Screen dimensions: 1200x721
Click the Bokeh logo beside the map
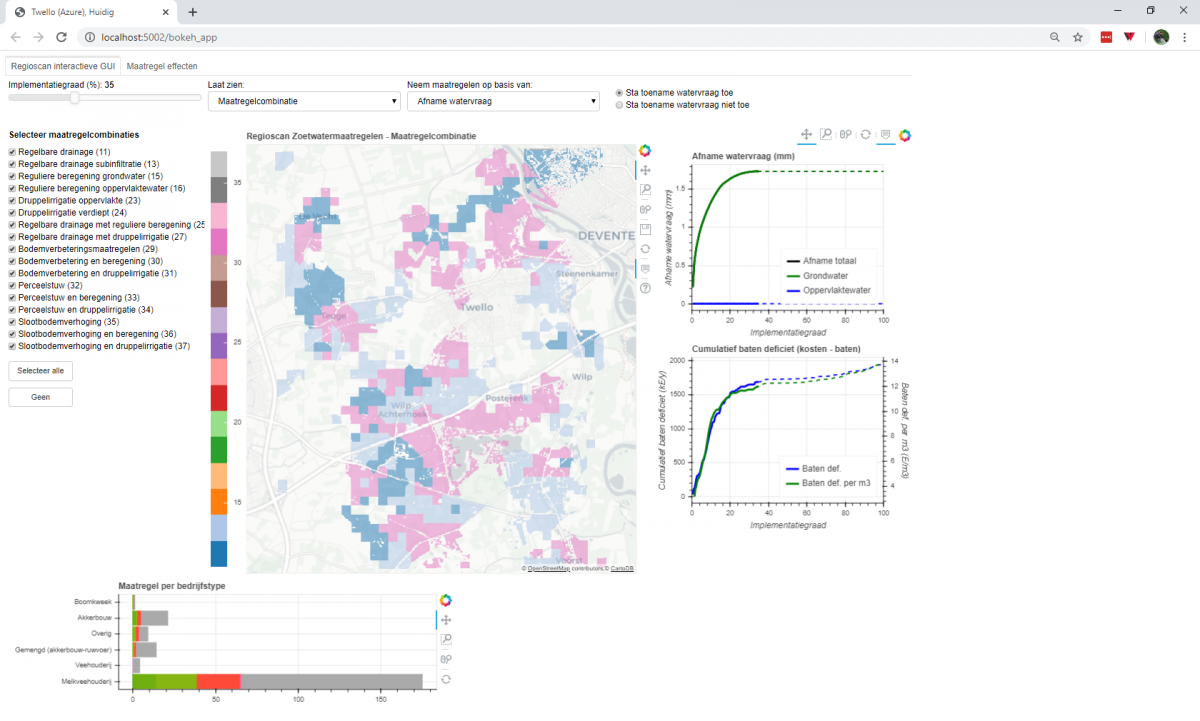tap(645, 150)
